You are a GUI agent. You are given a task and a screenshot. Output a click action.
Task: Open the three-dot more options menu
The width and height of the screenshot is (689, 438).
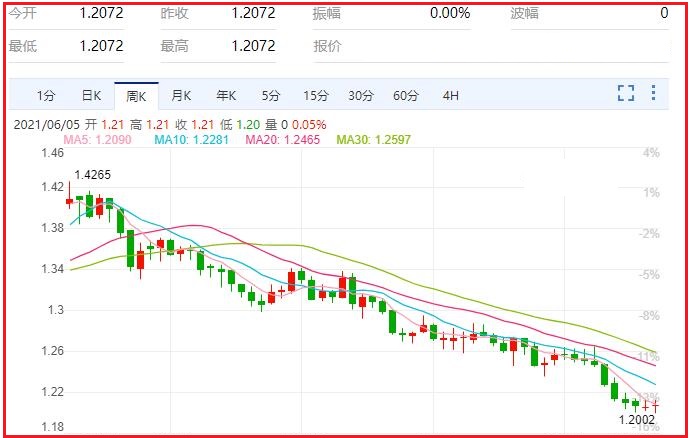(x=653, y=93)
